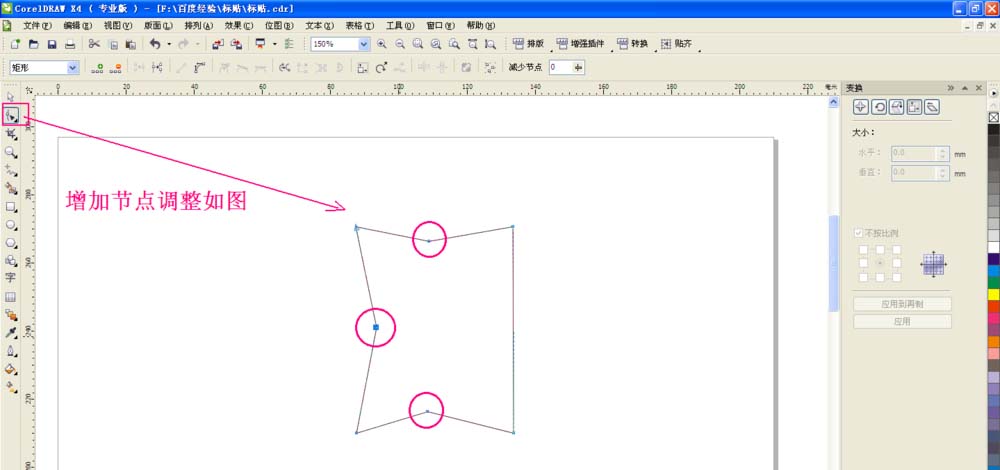Open the 视图 menu
This screenshot has width=1000, height=470.
[x=118, y=26]
